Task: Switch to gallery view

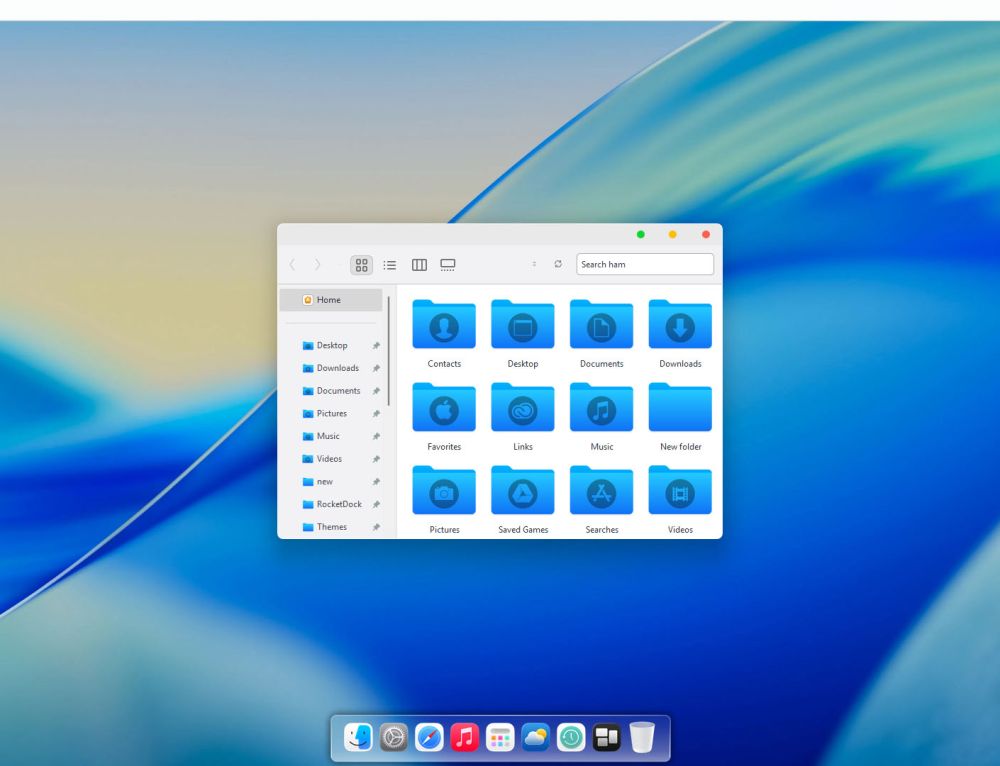Action: coord(447,264)
